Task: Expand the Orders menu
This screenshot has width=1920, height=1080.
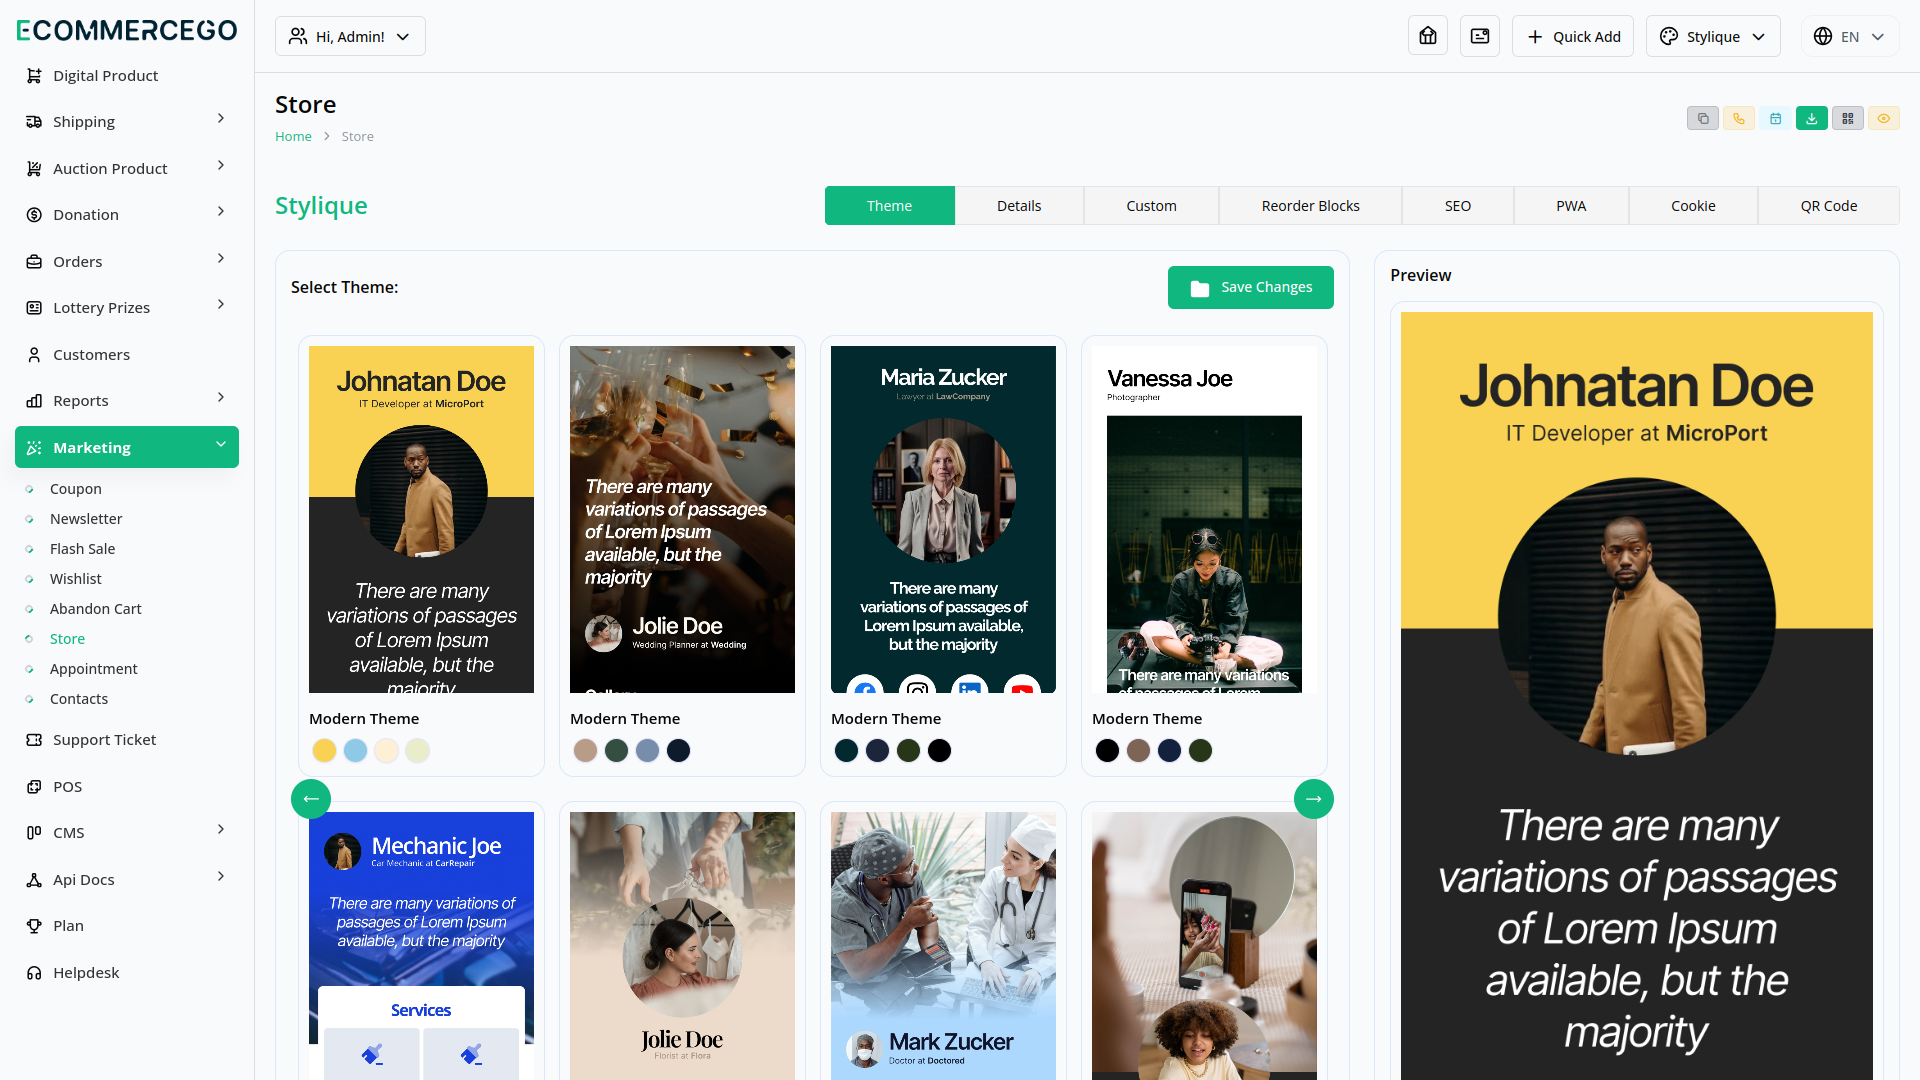Action: 127,261
